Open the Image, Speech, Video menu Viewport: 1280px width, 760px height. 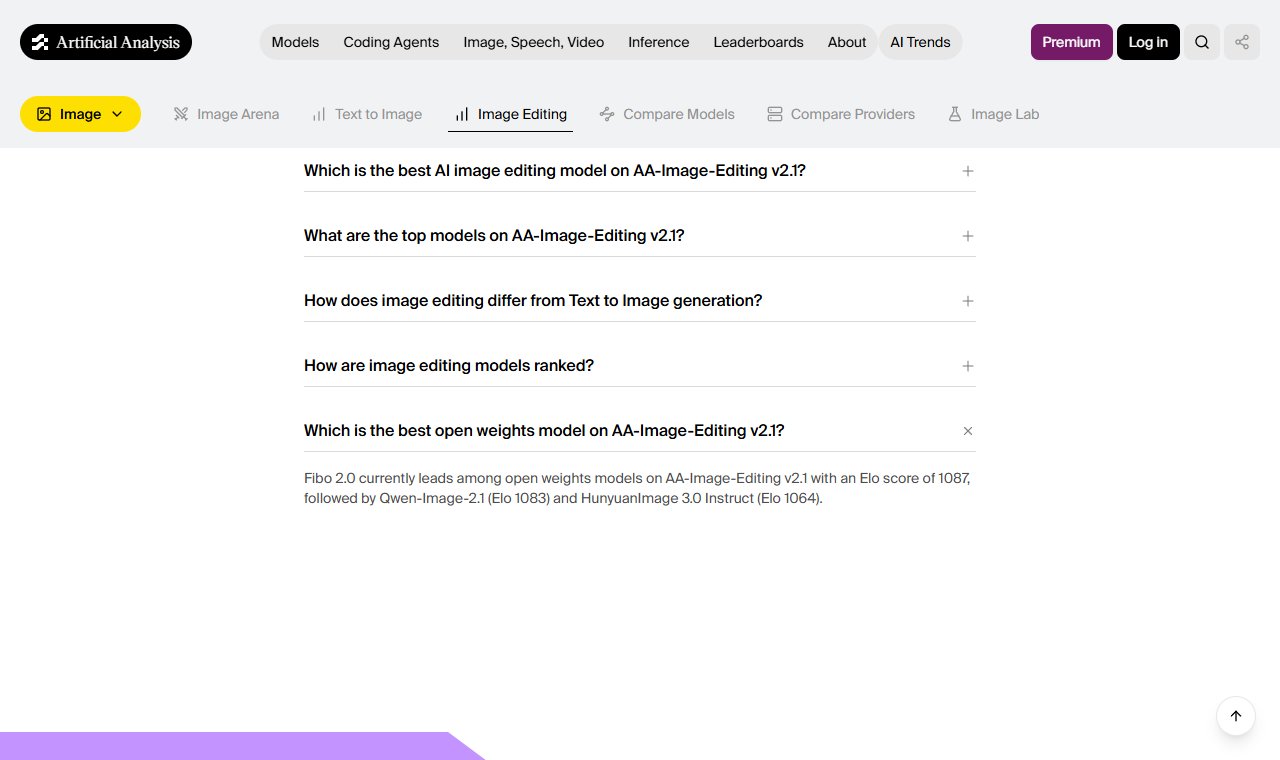click(534, 42)
